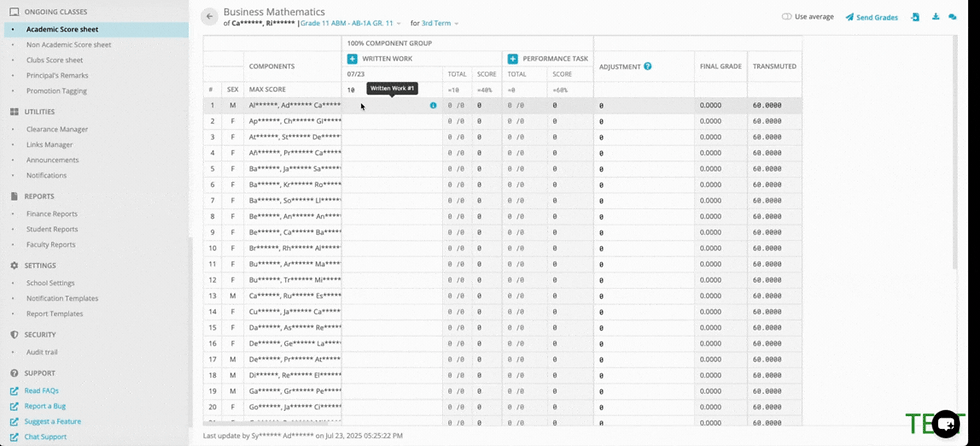Click the import sheet icon next to Send Grades

point(915,17)
